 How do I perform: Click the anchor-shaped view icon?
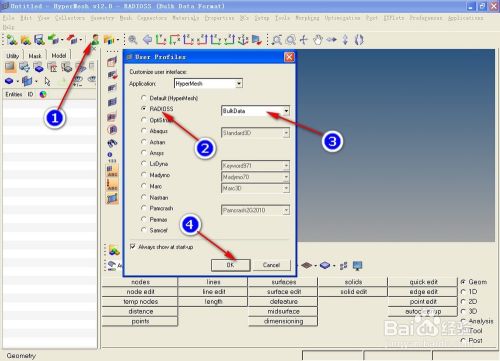click(x=243, y=40)
